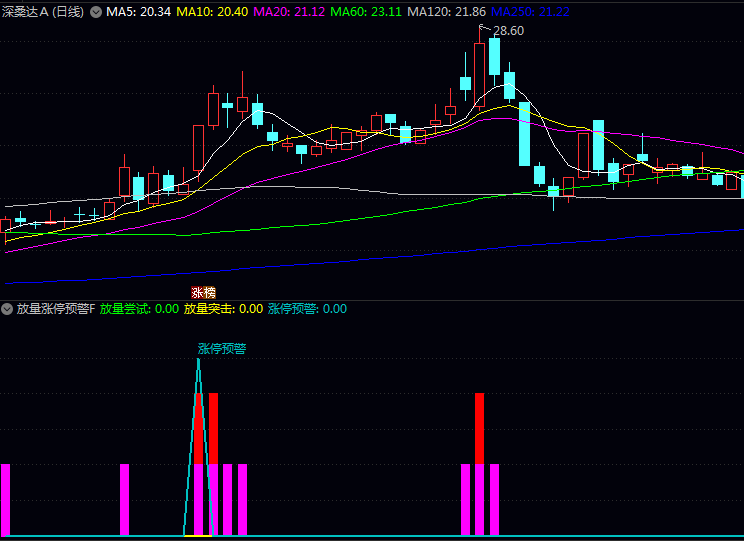Click the 涨停预警 label above the cyan spike
744x541 pixels.
(x=222, y=349)
